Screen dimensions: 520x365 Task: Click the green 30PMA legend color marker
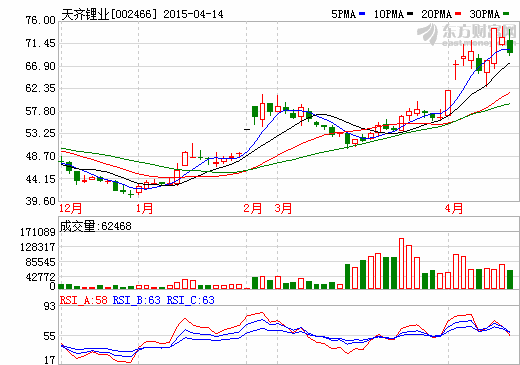[x=506, y=14]
